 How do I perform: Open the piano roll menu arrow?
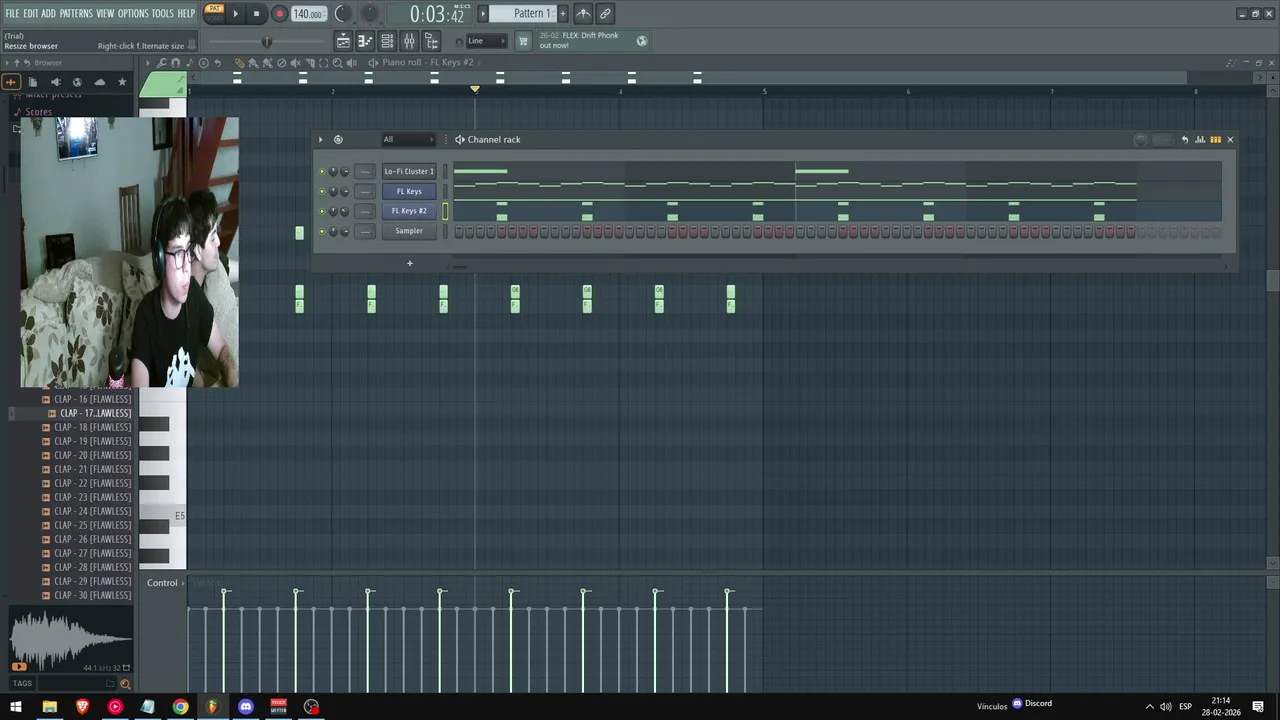[x=148, y=63]
